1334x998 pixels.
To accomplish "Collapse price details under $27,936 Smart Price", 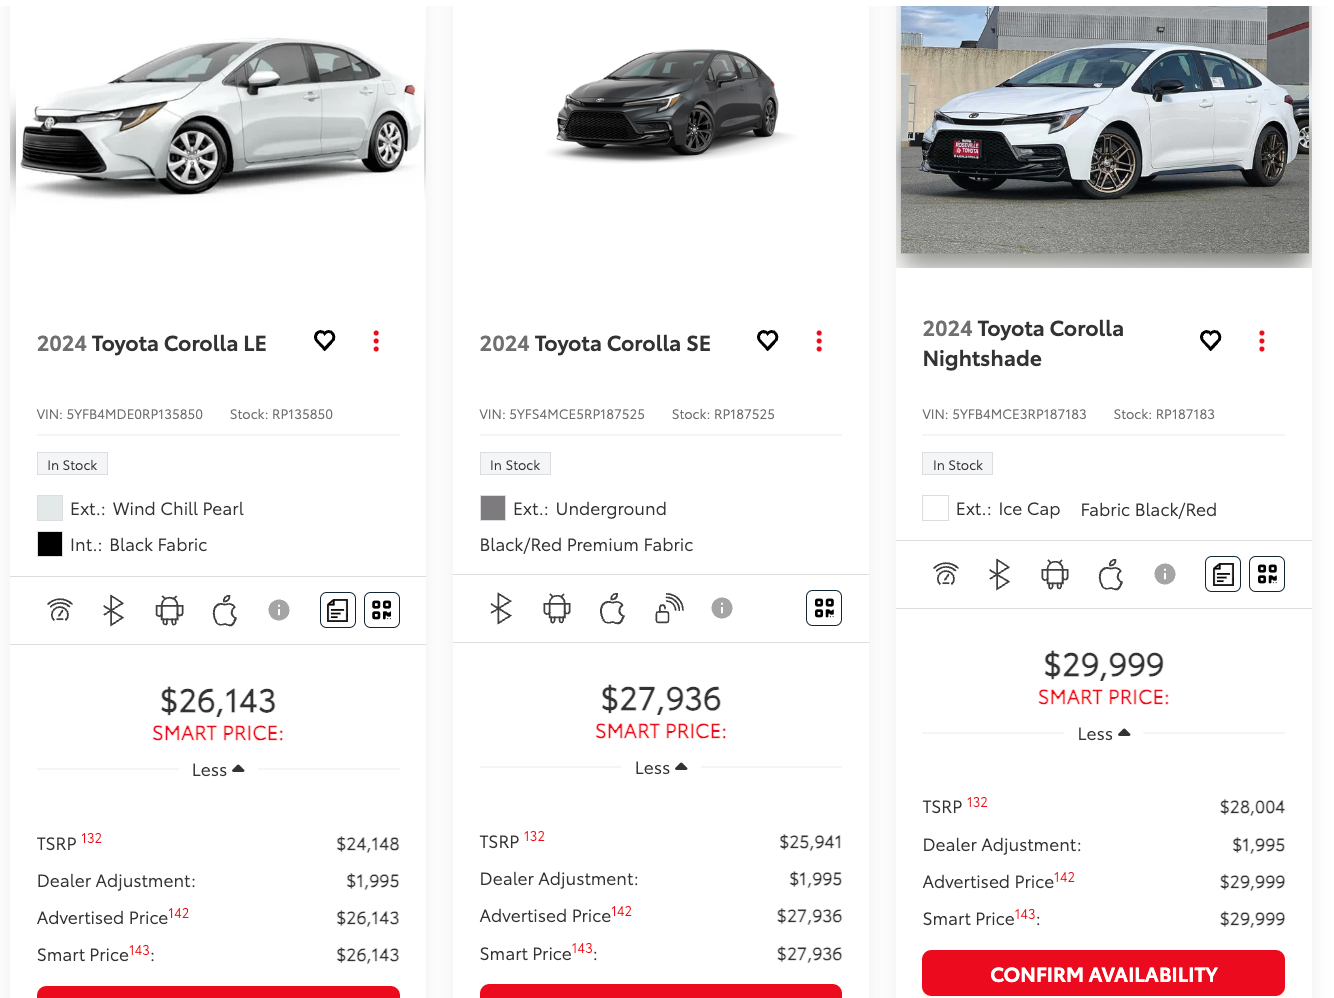I will pyautogui.click(x=661, y=768).
